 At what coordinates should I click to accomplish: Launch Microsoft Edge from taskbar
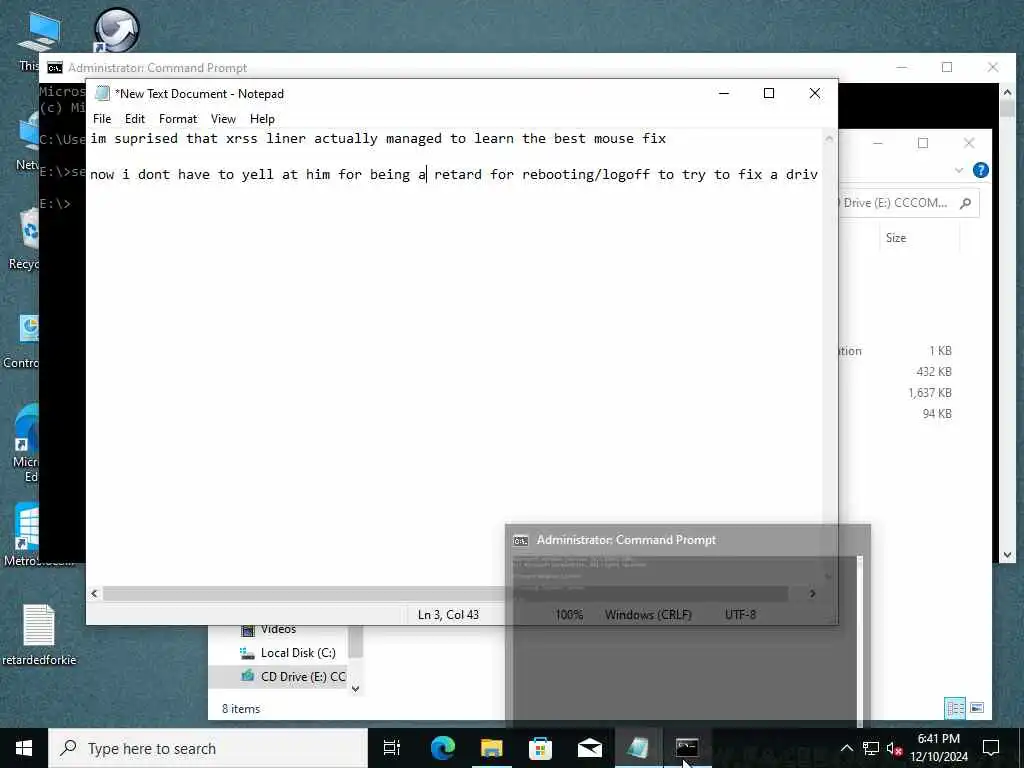(x=442, y=748)
